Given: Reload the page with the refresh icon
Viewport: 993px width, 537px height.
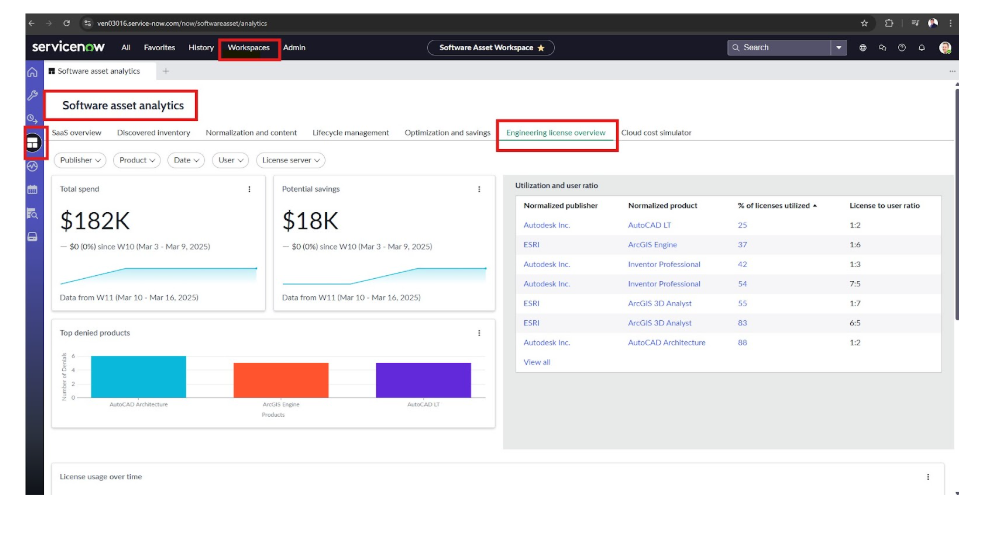Looking at the screenshot, I should point(66,23).
